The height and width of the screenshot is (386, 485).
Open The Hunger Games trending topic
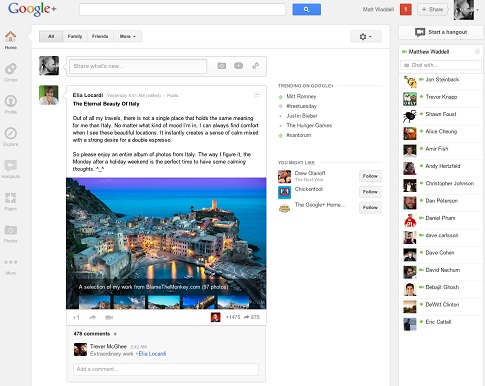[309, 125]
